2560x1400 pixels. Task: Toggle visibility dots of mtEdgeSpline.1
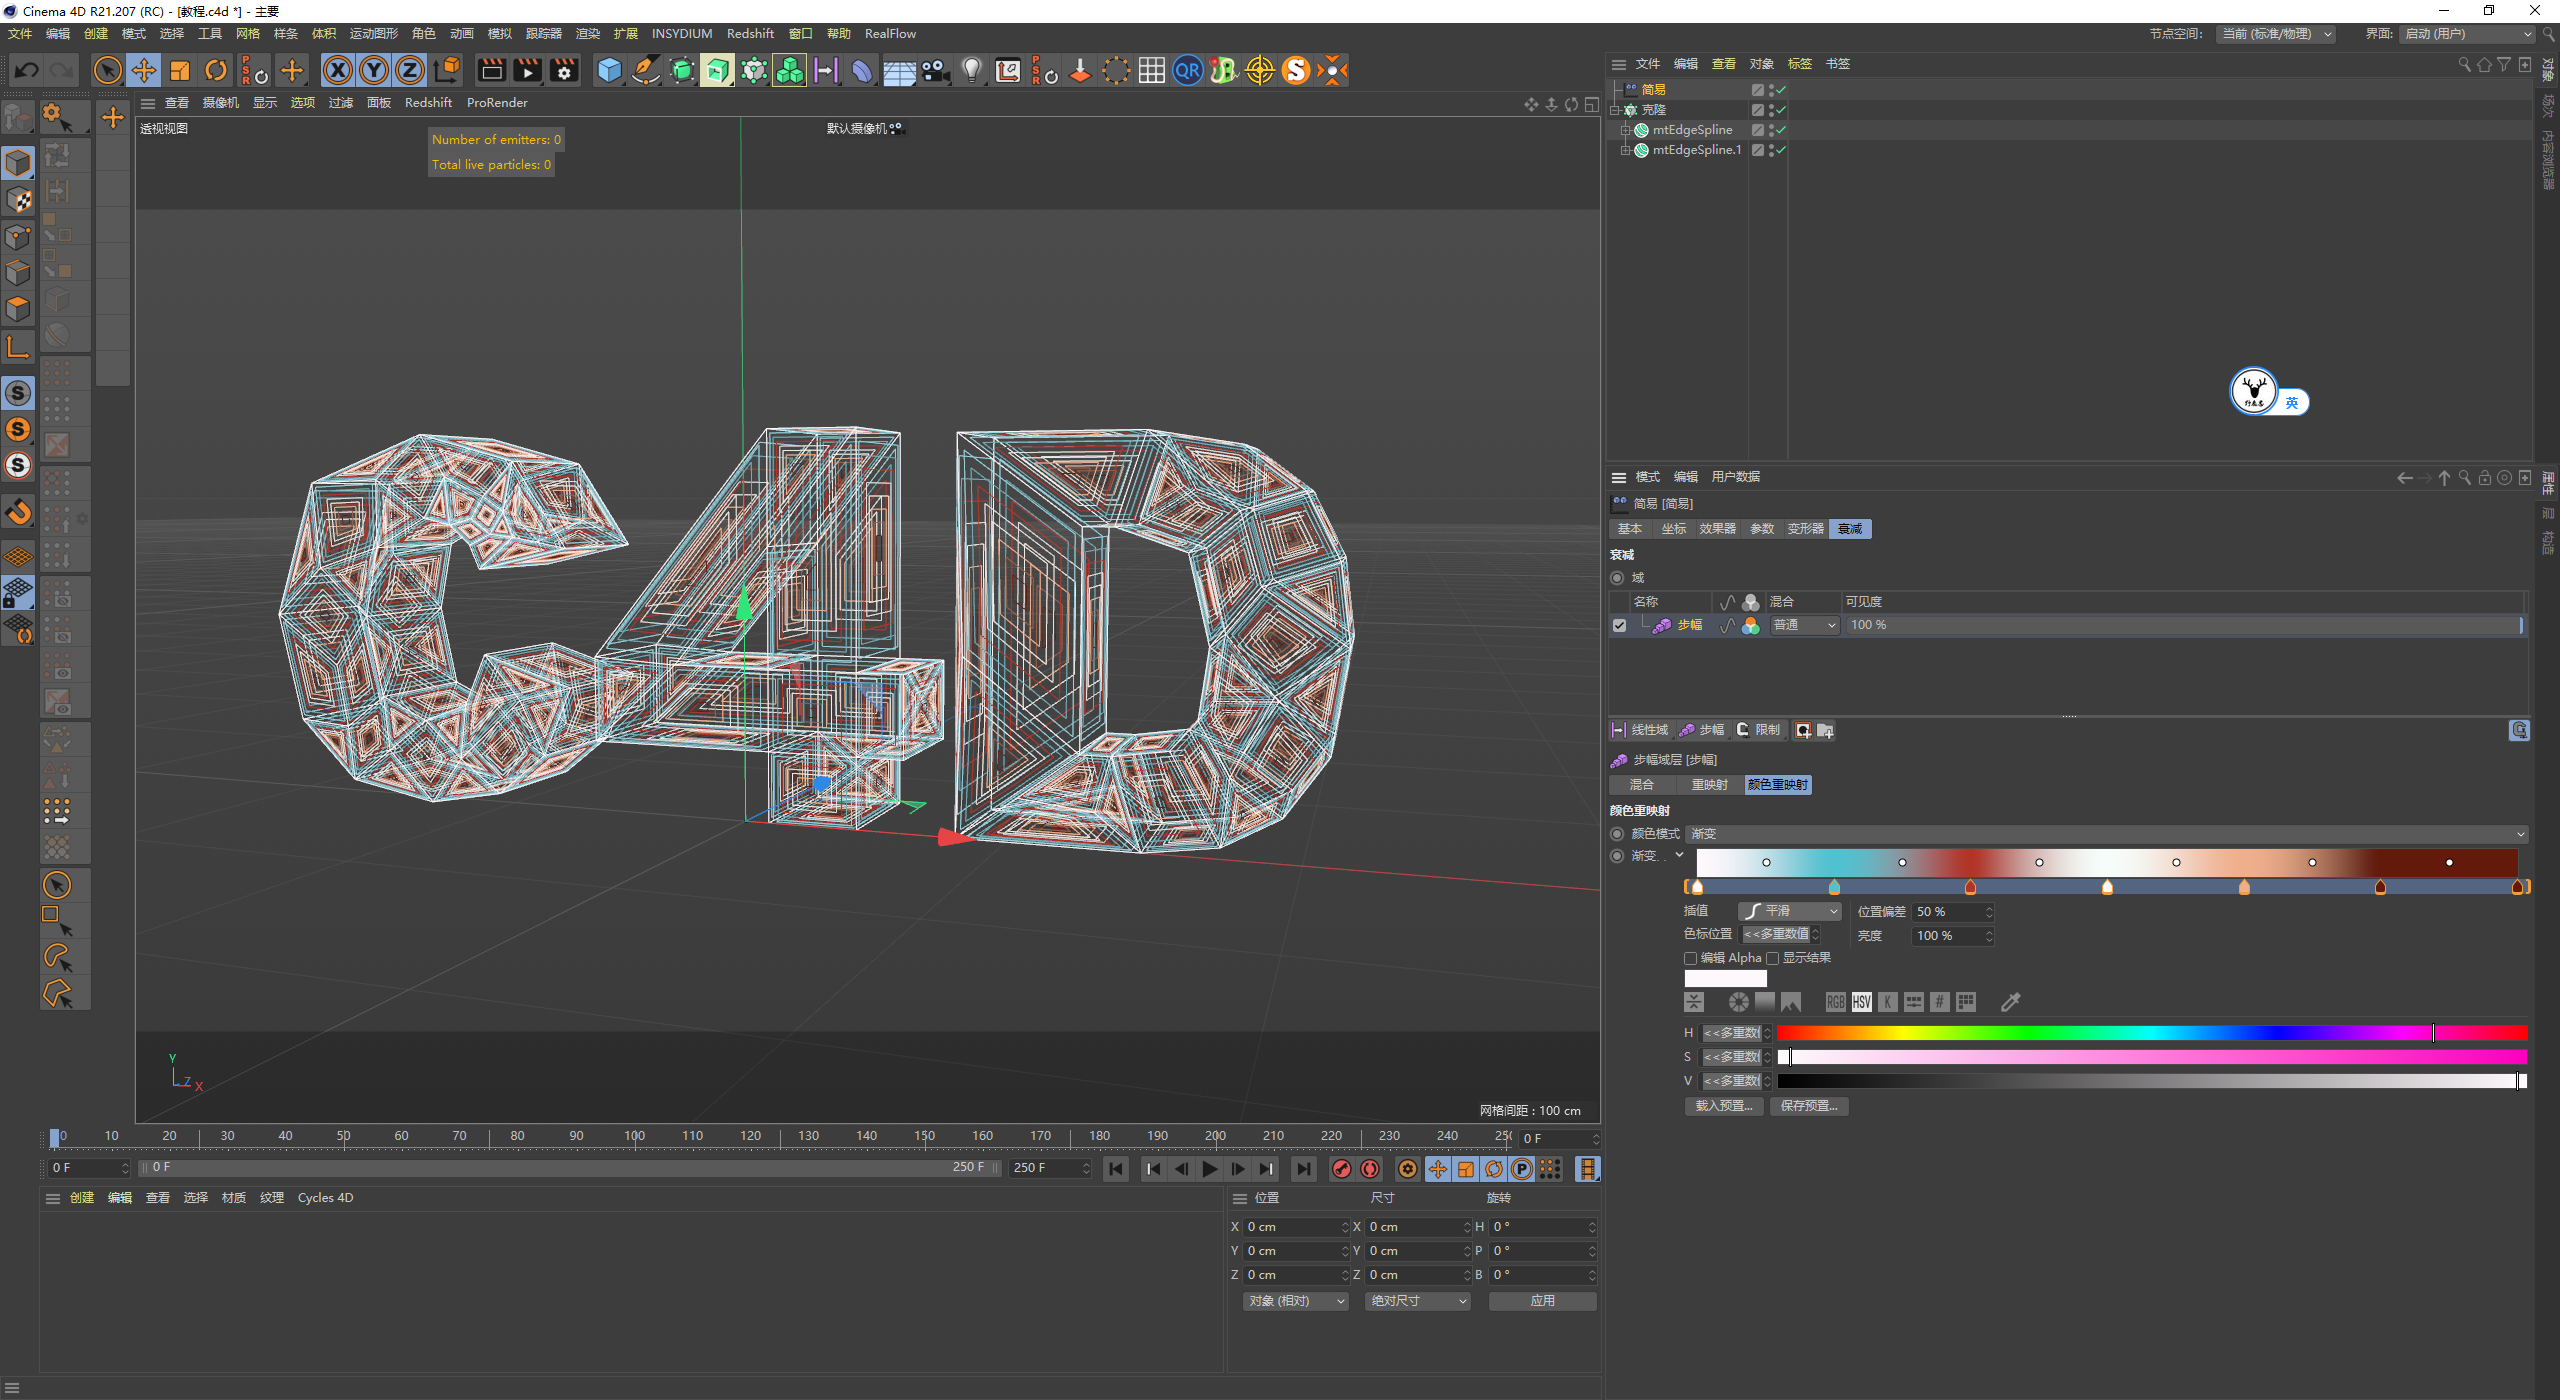point(1771,150)
